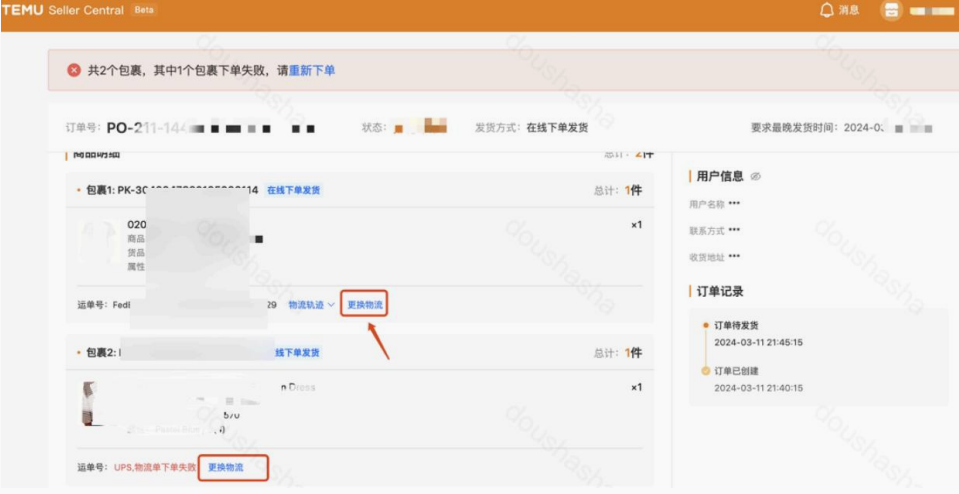Expand the 物流轨迹 dropdown

click(x=311, y=304)
